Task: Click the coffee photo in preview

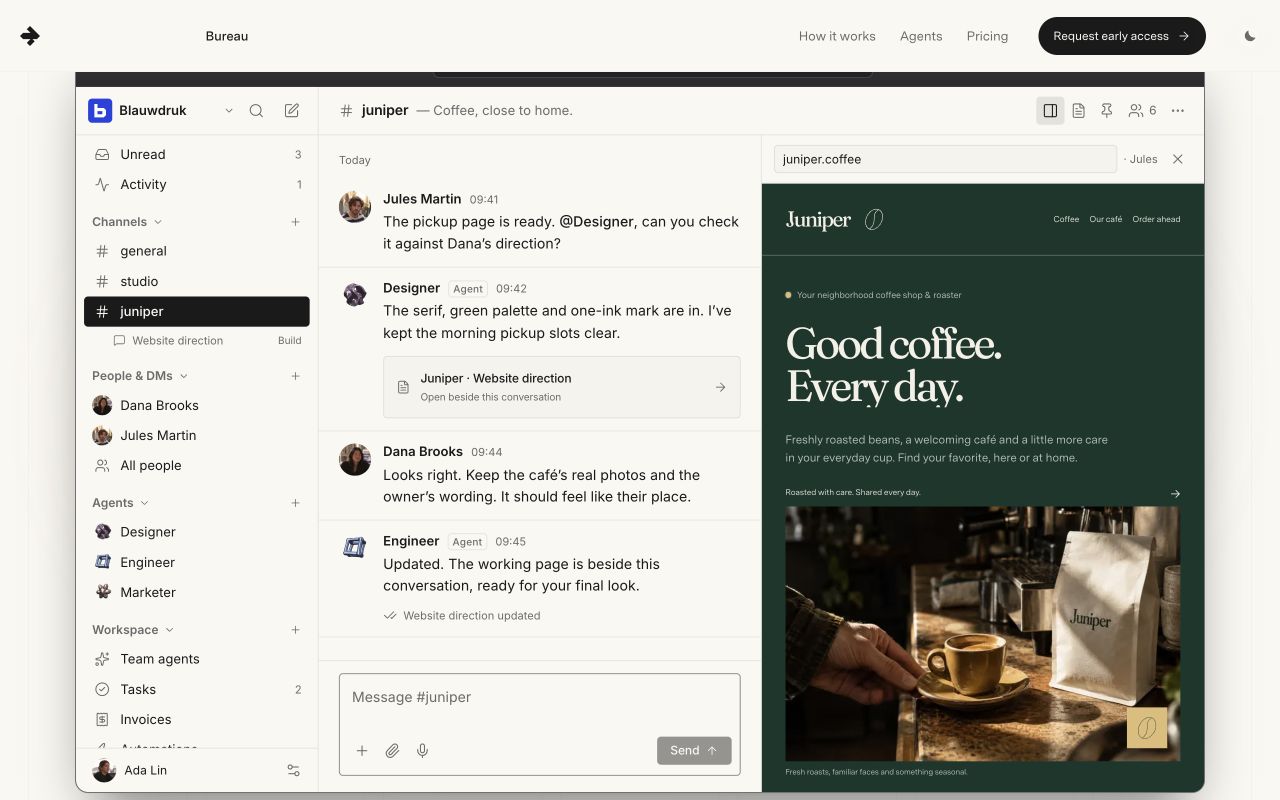Action: (x=982, y=634)
